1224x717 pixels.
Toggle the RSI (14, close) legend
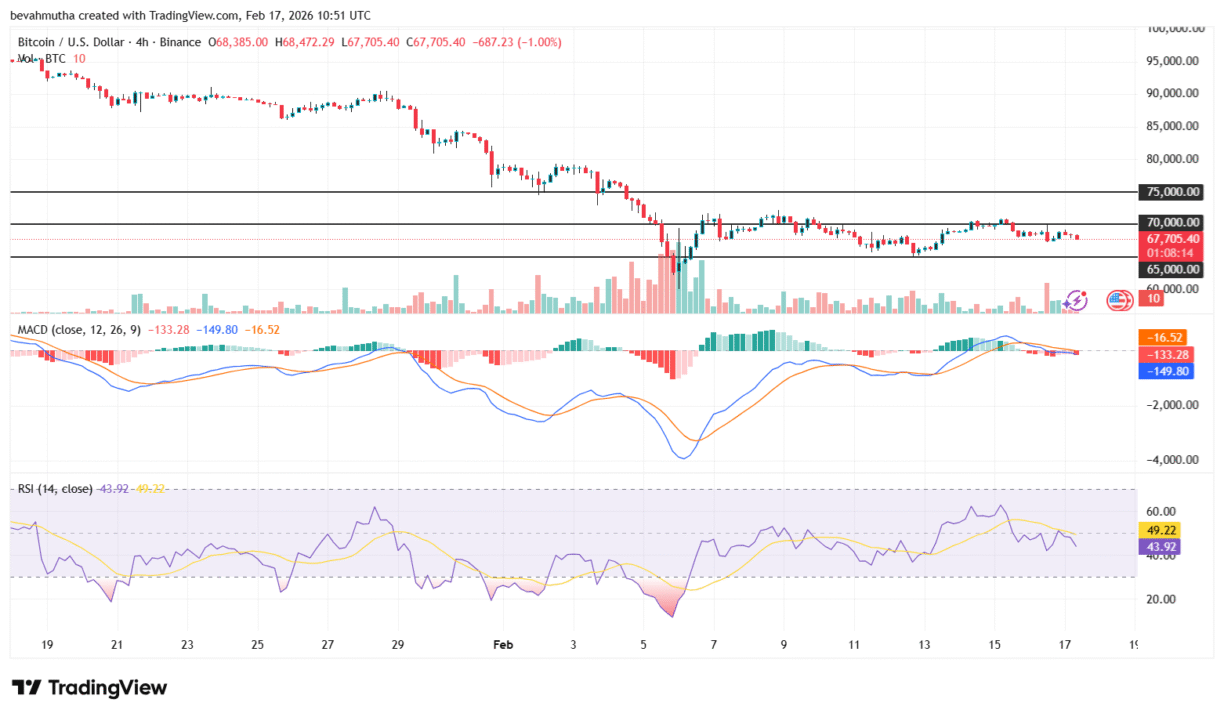pyautogui.click(x=50, y=489)
